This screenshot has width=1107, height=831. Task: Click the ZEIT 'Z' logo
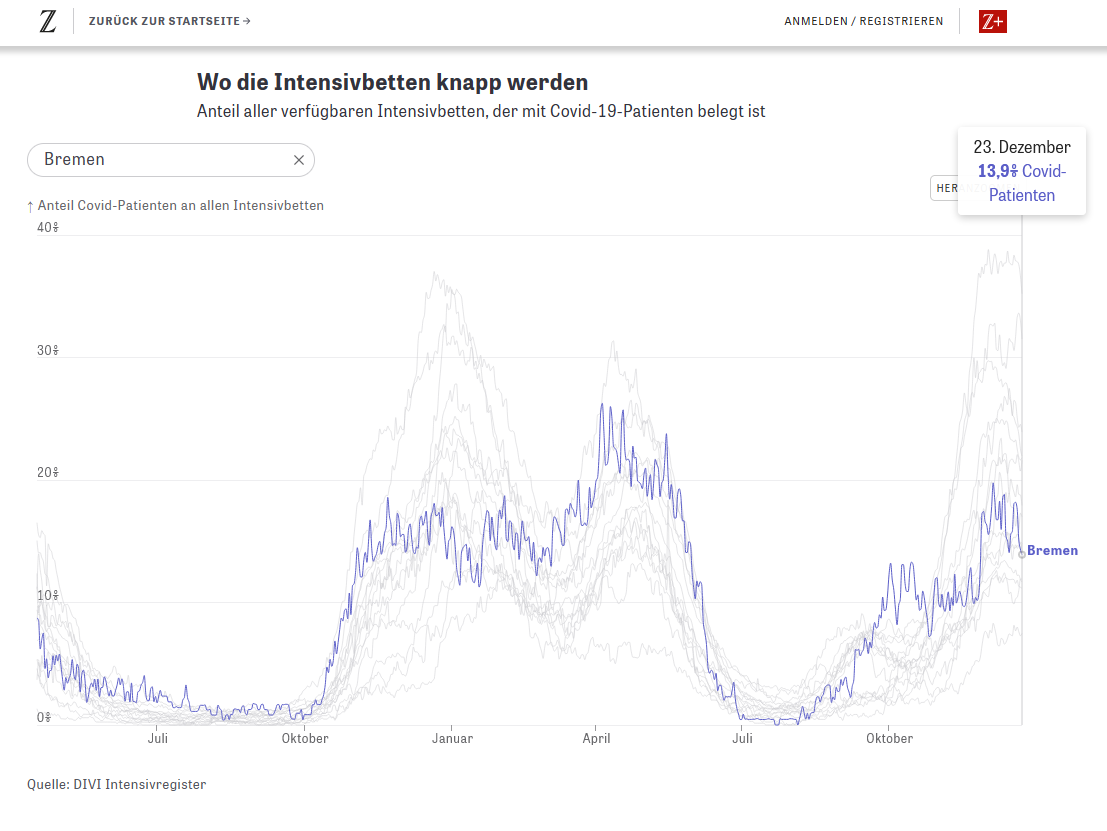pos(48,21)
